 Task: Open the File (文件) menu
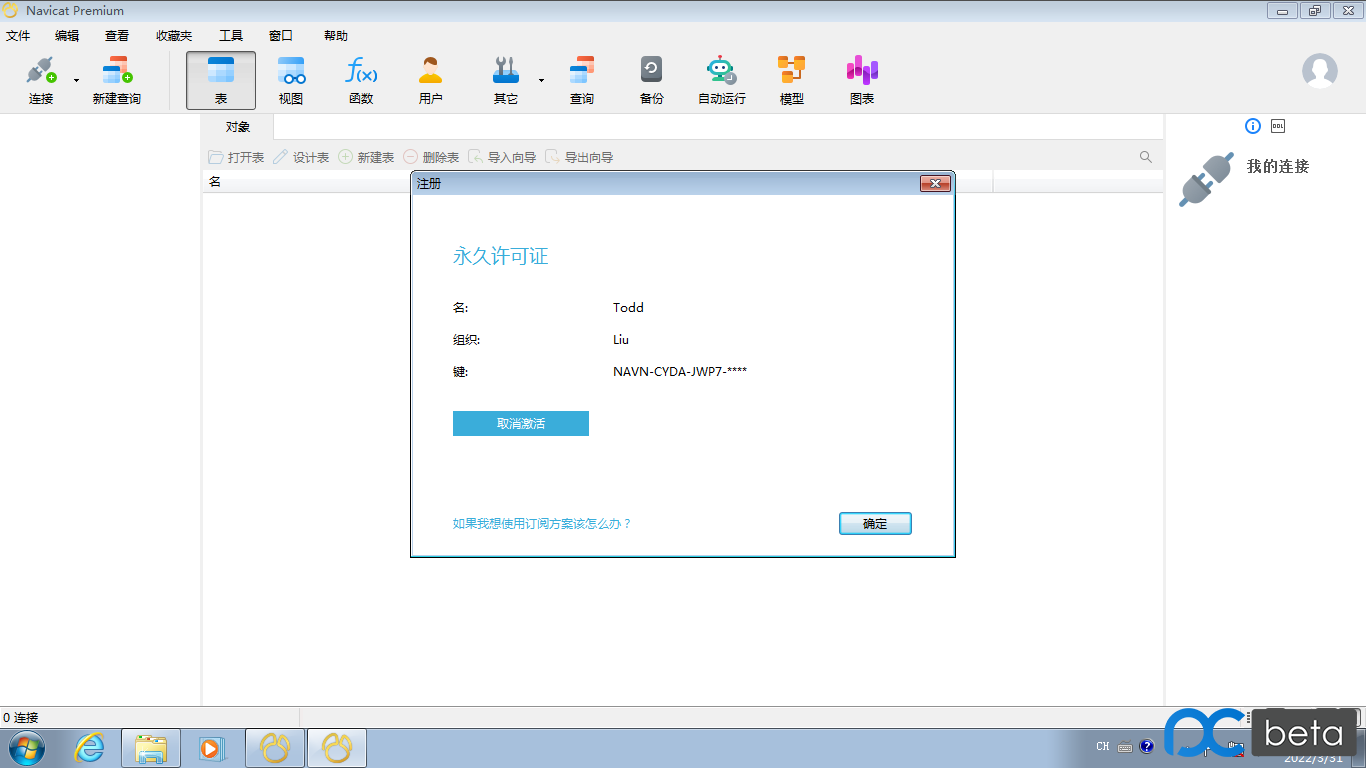coord(18,36)
